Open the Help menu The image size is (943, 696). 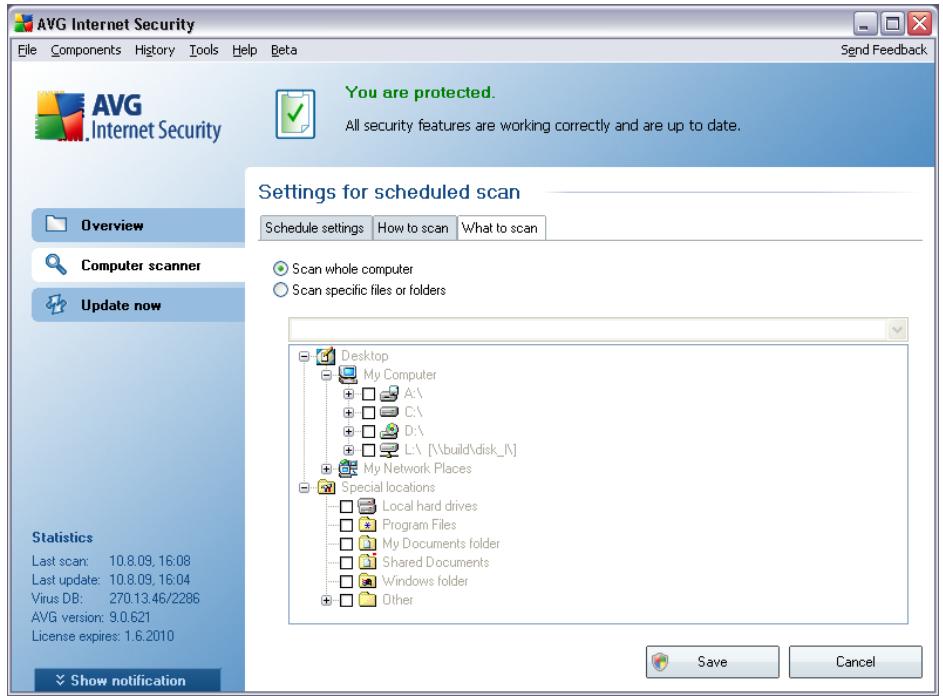(x=244, y=50)
